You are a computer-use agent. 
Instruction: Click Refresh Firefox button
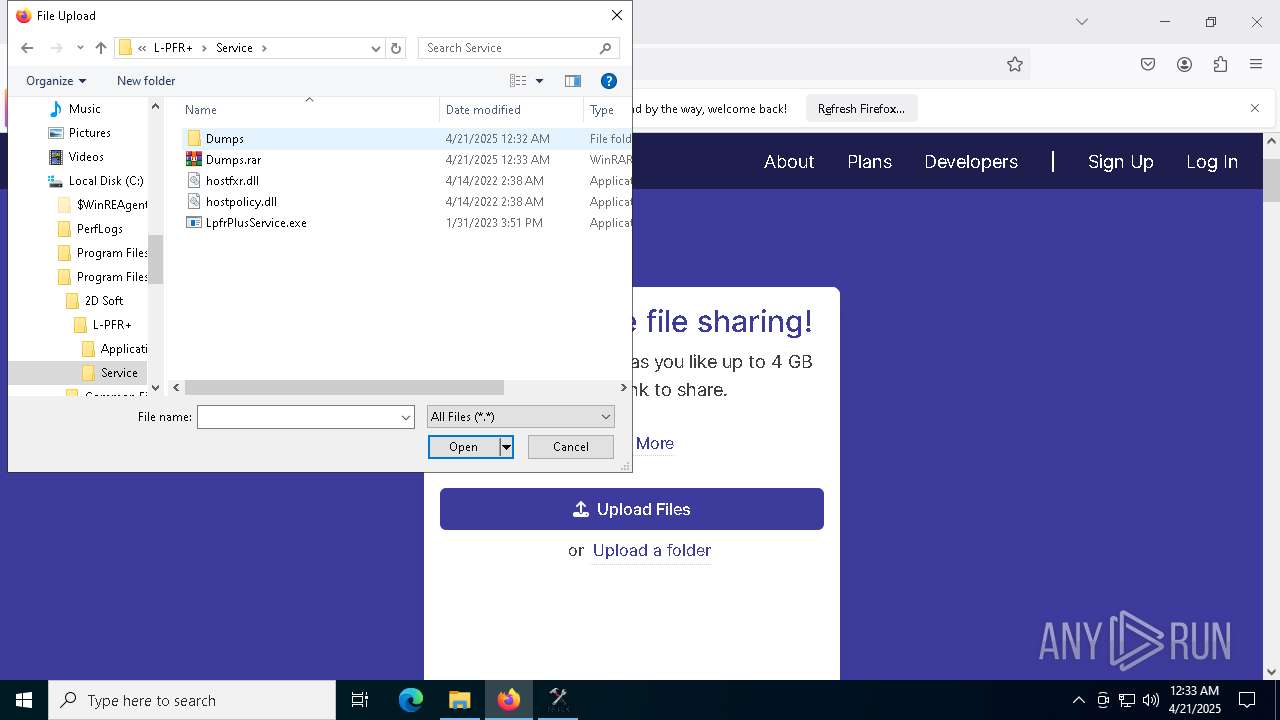861,109
